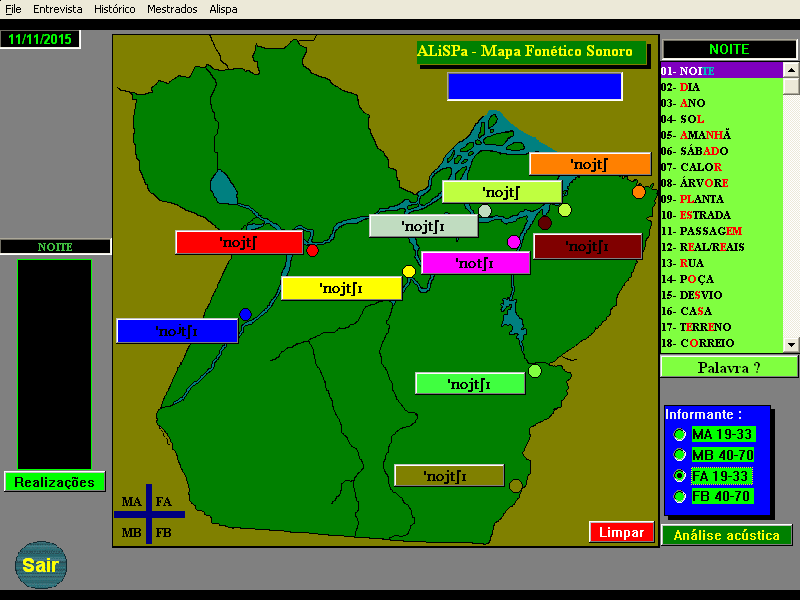Click the red map marker dot
Image resolution: width=800 pixels, height=600 pixels.
coord(312,250)
